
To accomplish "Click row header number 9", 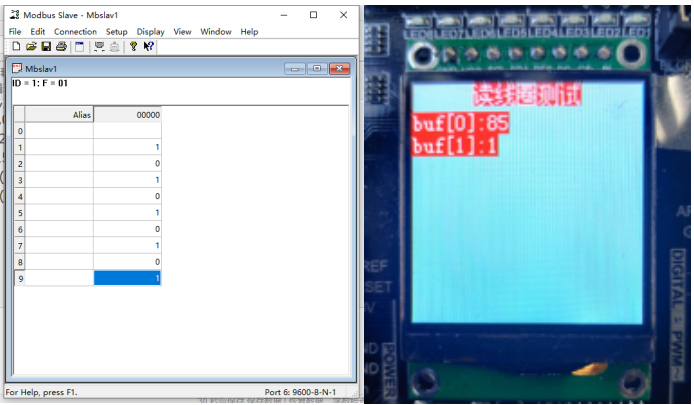I will tap(20, 278).
